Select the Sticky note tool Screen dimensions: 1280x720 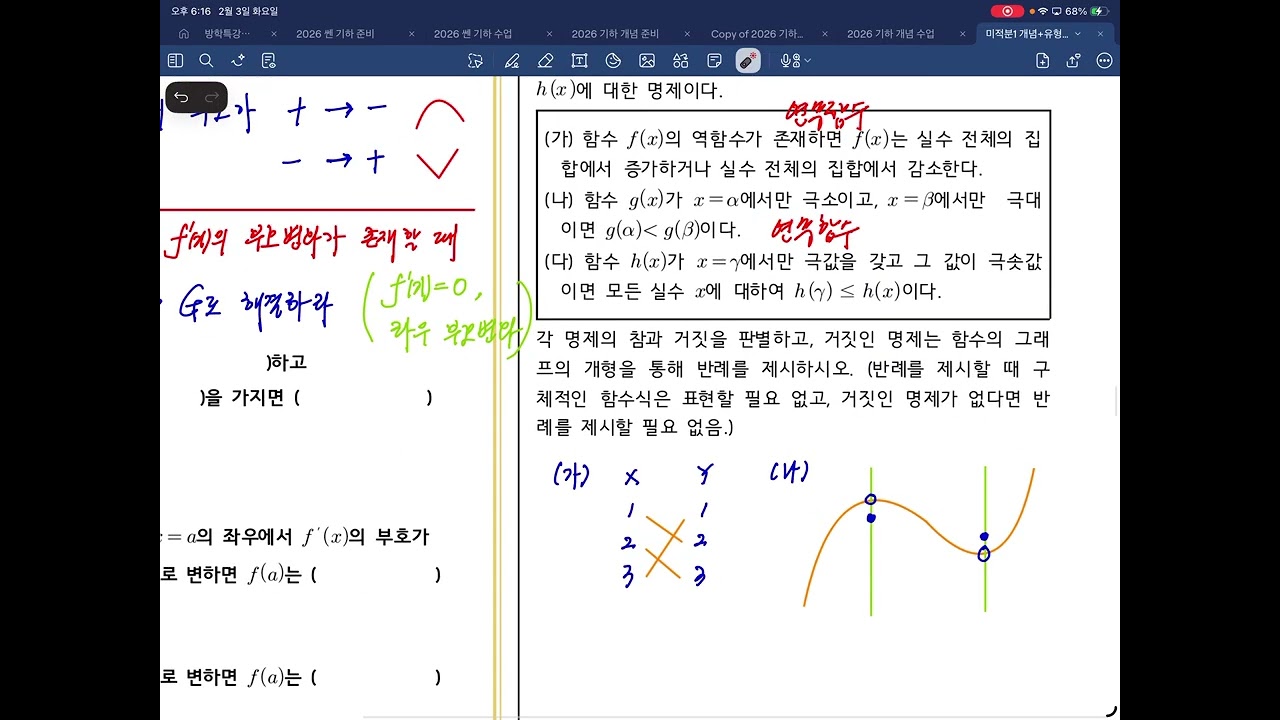(x=714, y=61)
